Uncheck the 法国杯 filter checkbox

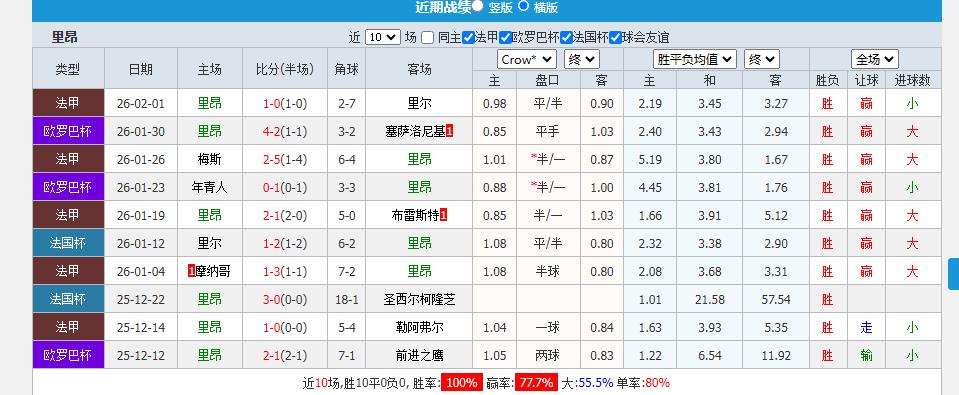pos(566,37)
